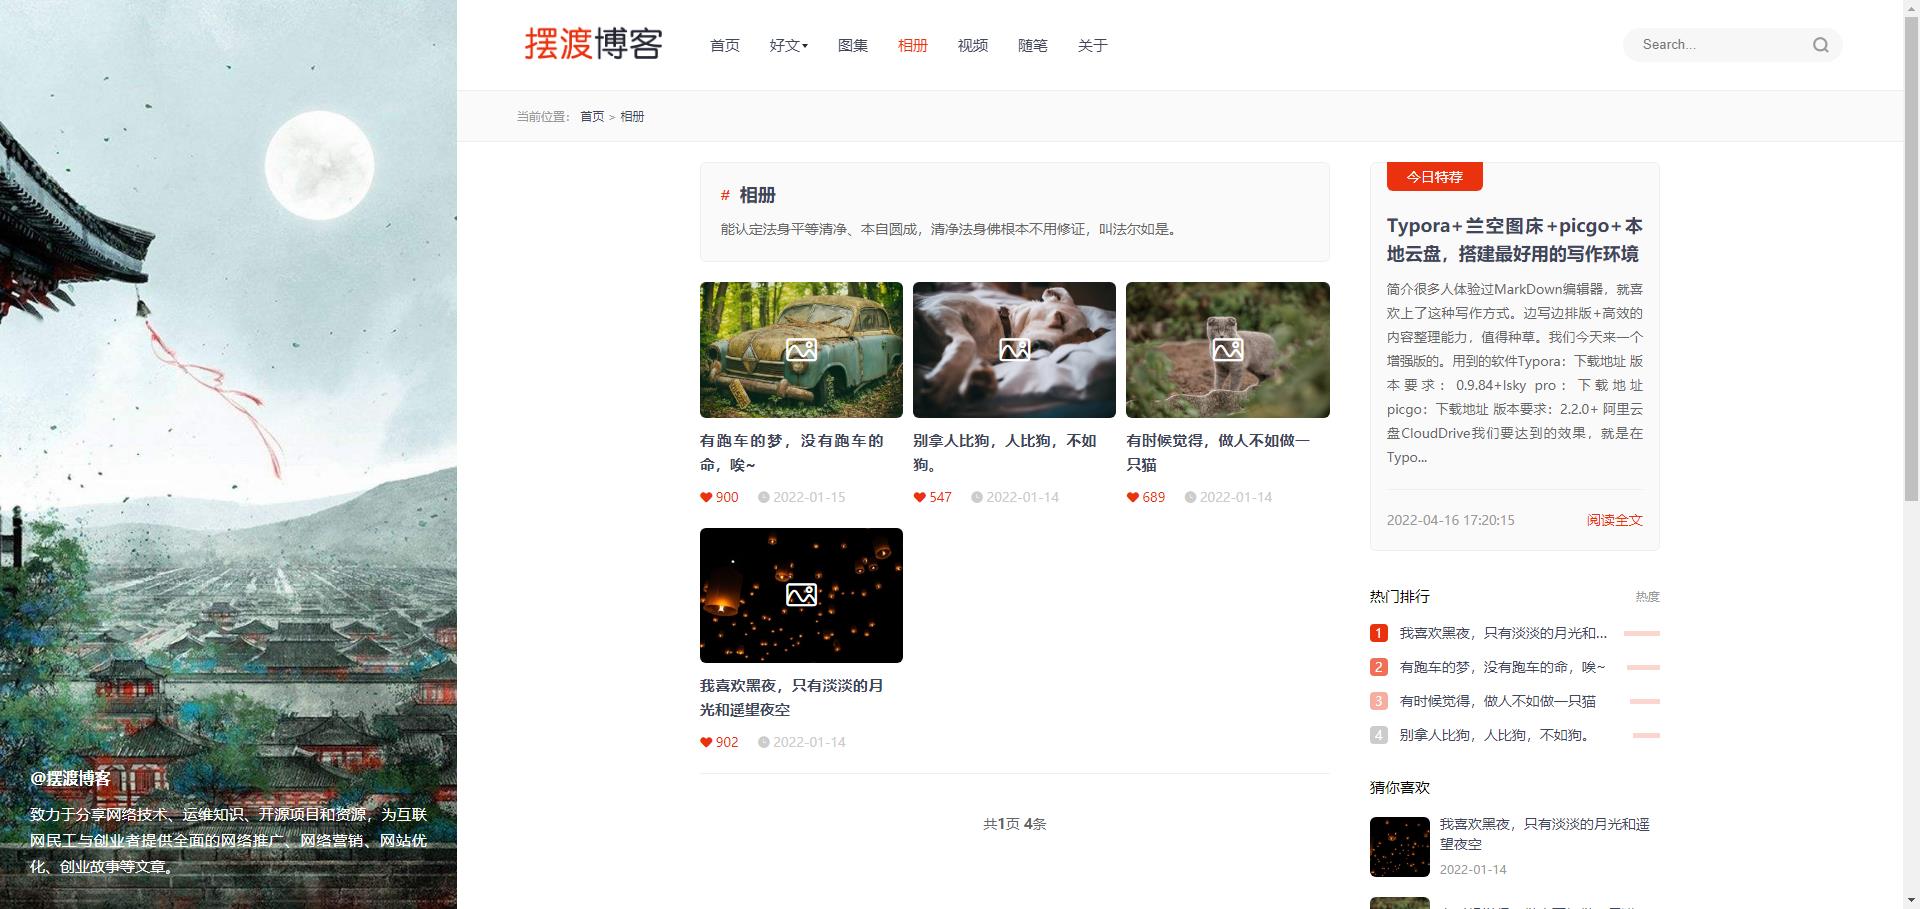Click 2022-04-16 17:20:15 timestamp text

[x=1450, y=520]
